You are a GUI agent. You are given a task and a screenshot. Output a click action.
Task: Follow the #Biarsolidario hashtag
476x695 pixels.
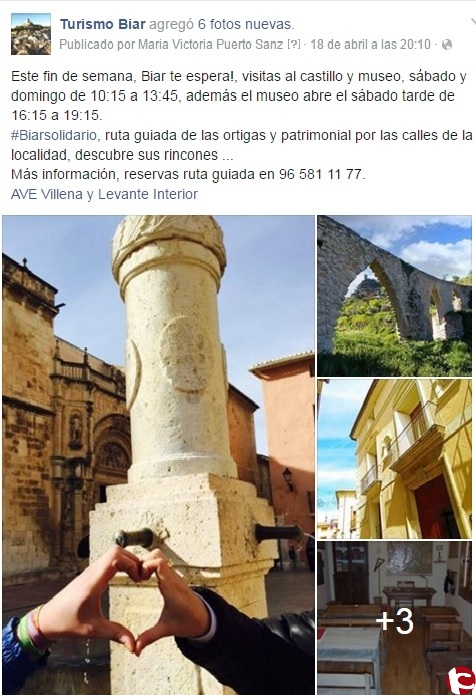click(x=54, y=135)
